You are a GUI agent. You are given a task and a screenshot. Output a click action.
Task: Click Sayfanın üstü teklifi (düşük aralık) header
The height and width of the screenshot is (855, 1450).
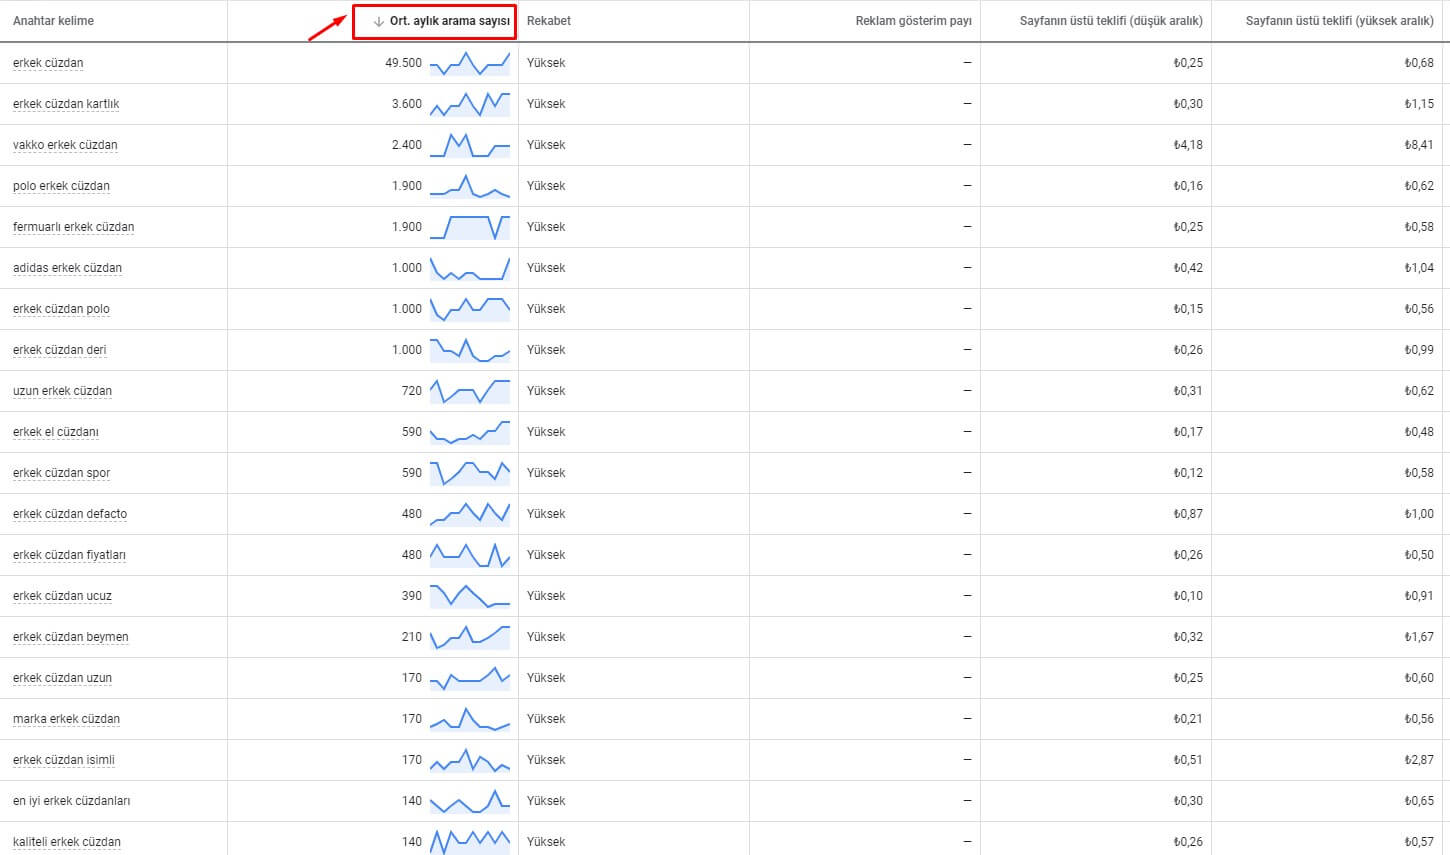coord(1111,21)
